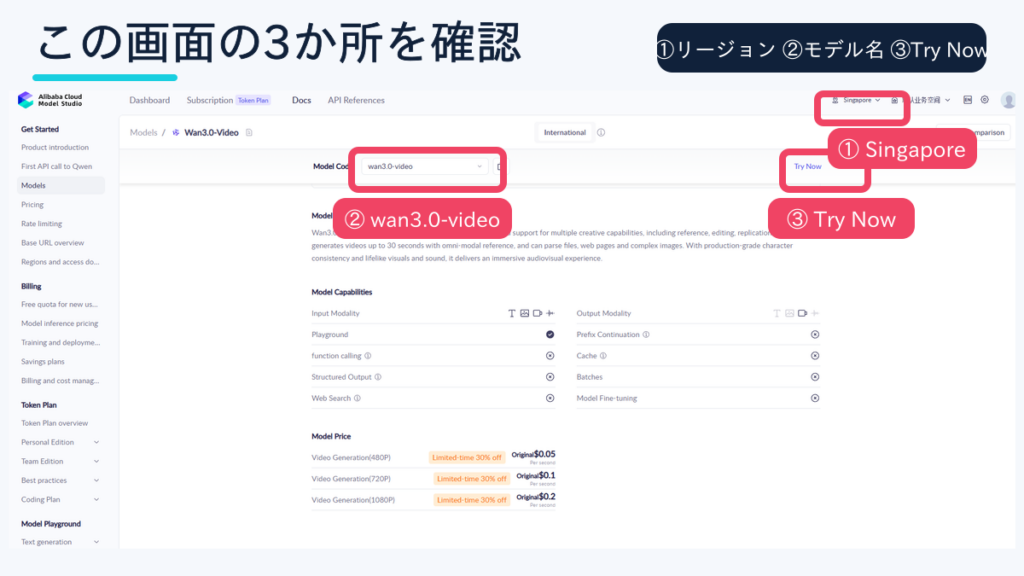1024x576 pixels.
Task: Open the Singapore region dropdown
Action: 856,100
